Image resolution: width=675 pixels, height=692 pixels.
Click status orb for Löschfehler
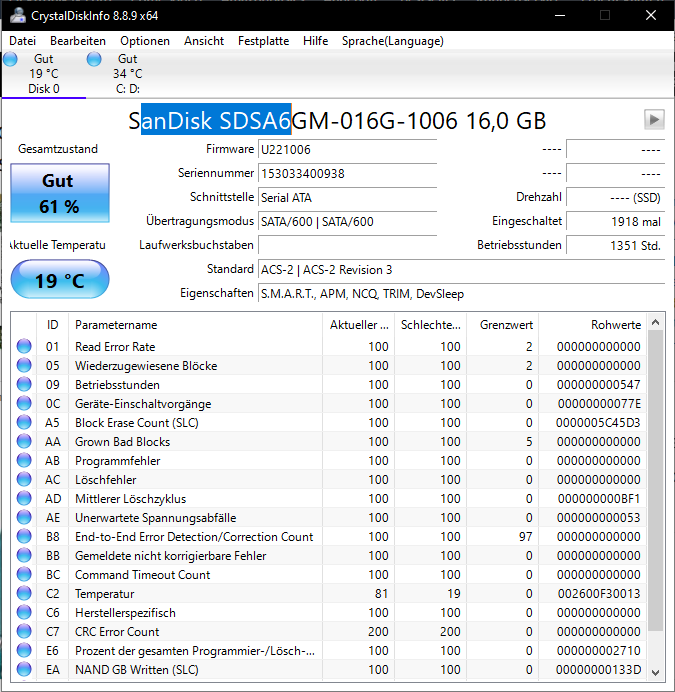tap(24, 479)
